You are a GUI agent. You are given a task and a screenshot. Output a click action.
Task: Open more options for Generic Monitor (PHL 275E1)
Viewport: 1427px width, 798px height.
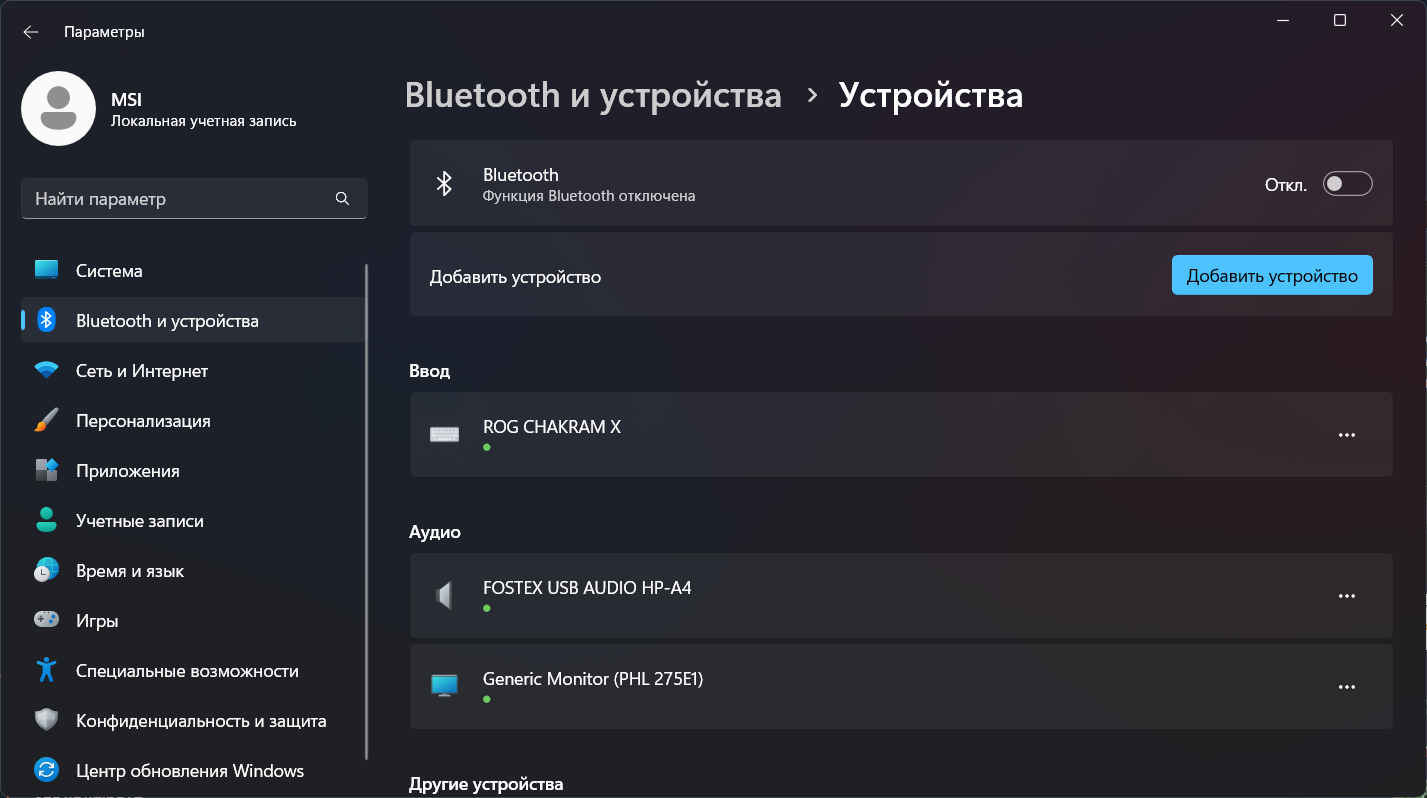[x=1347, y=687]
